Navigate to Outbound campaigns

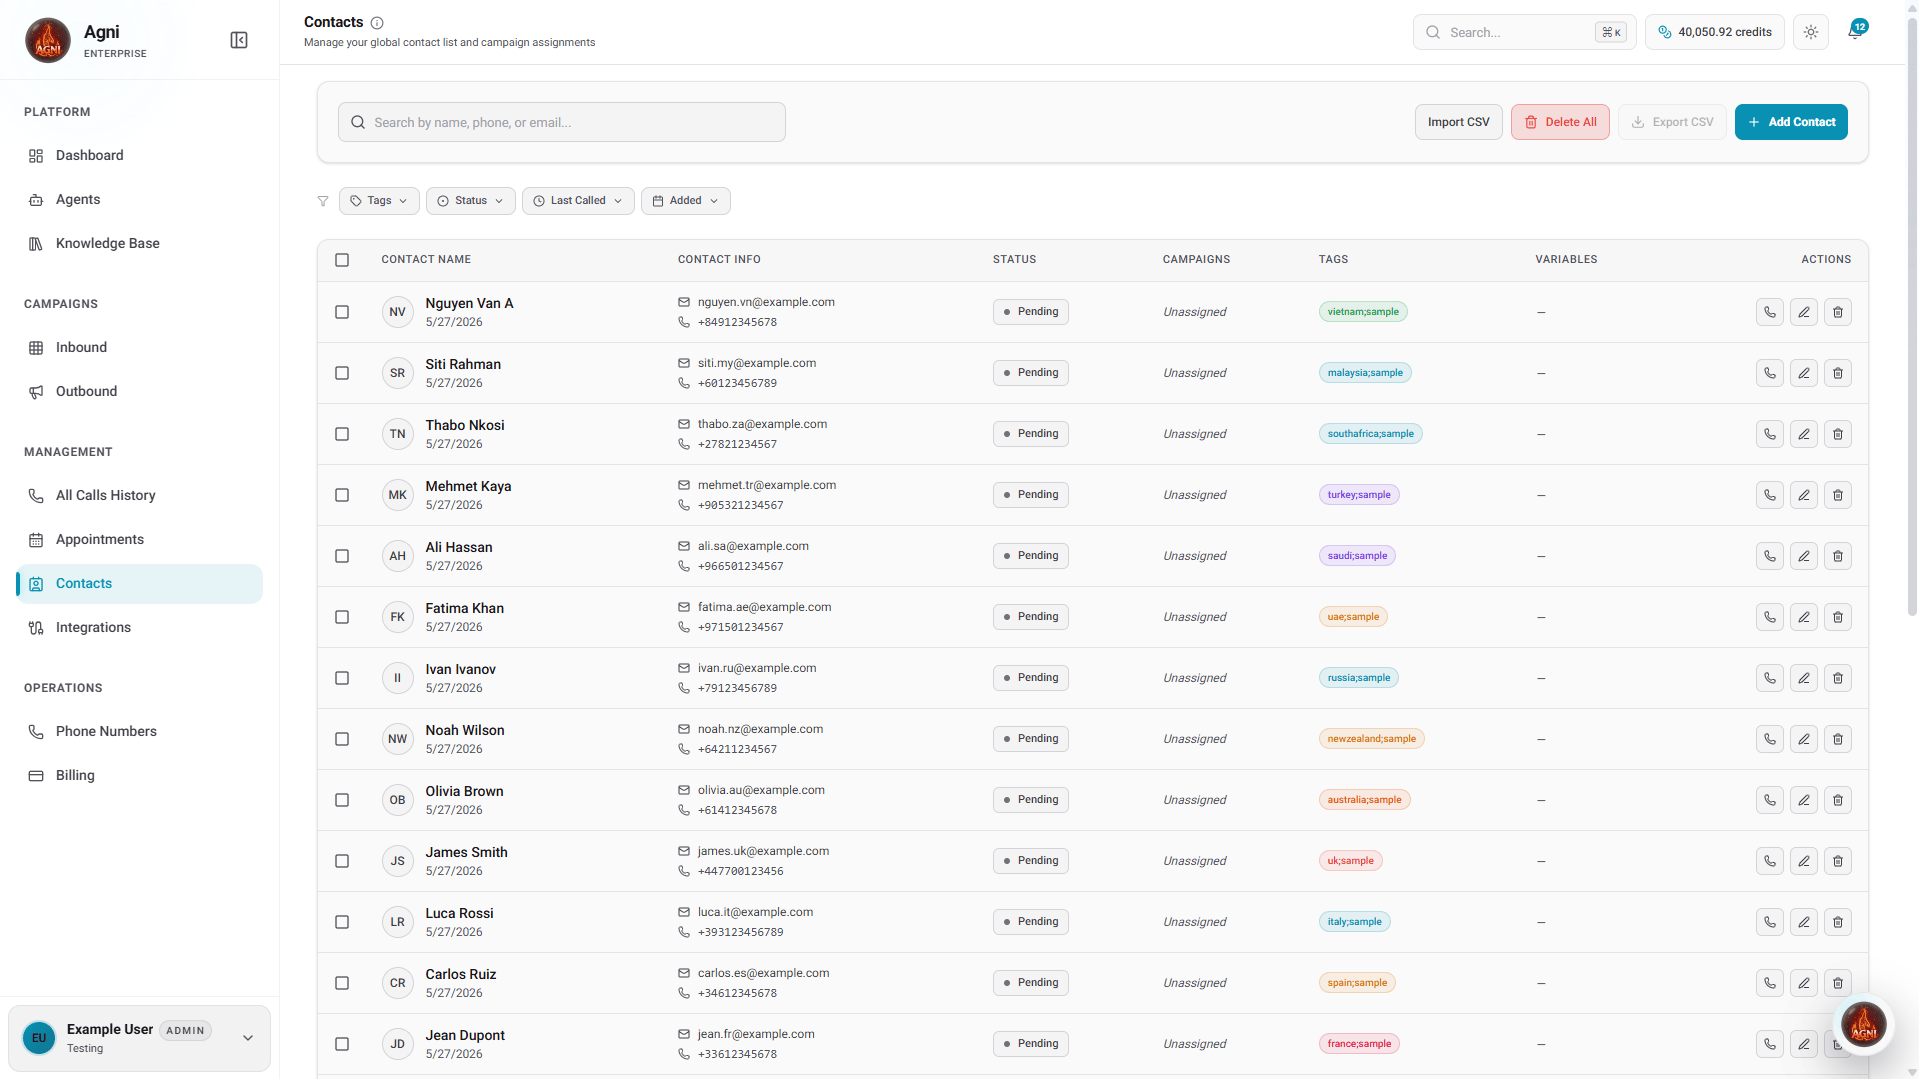(139, 392)
